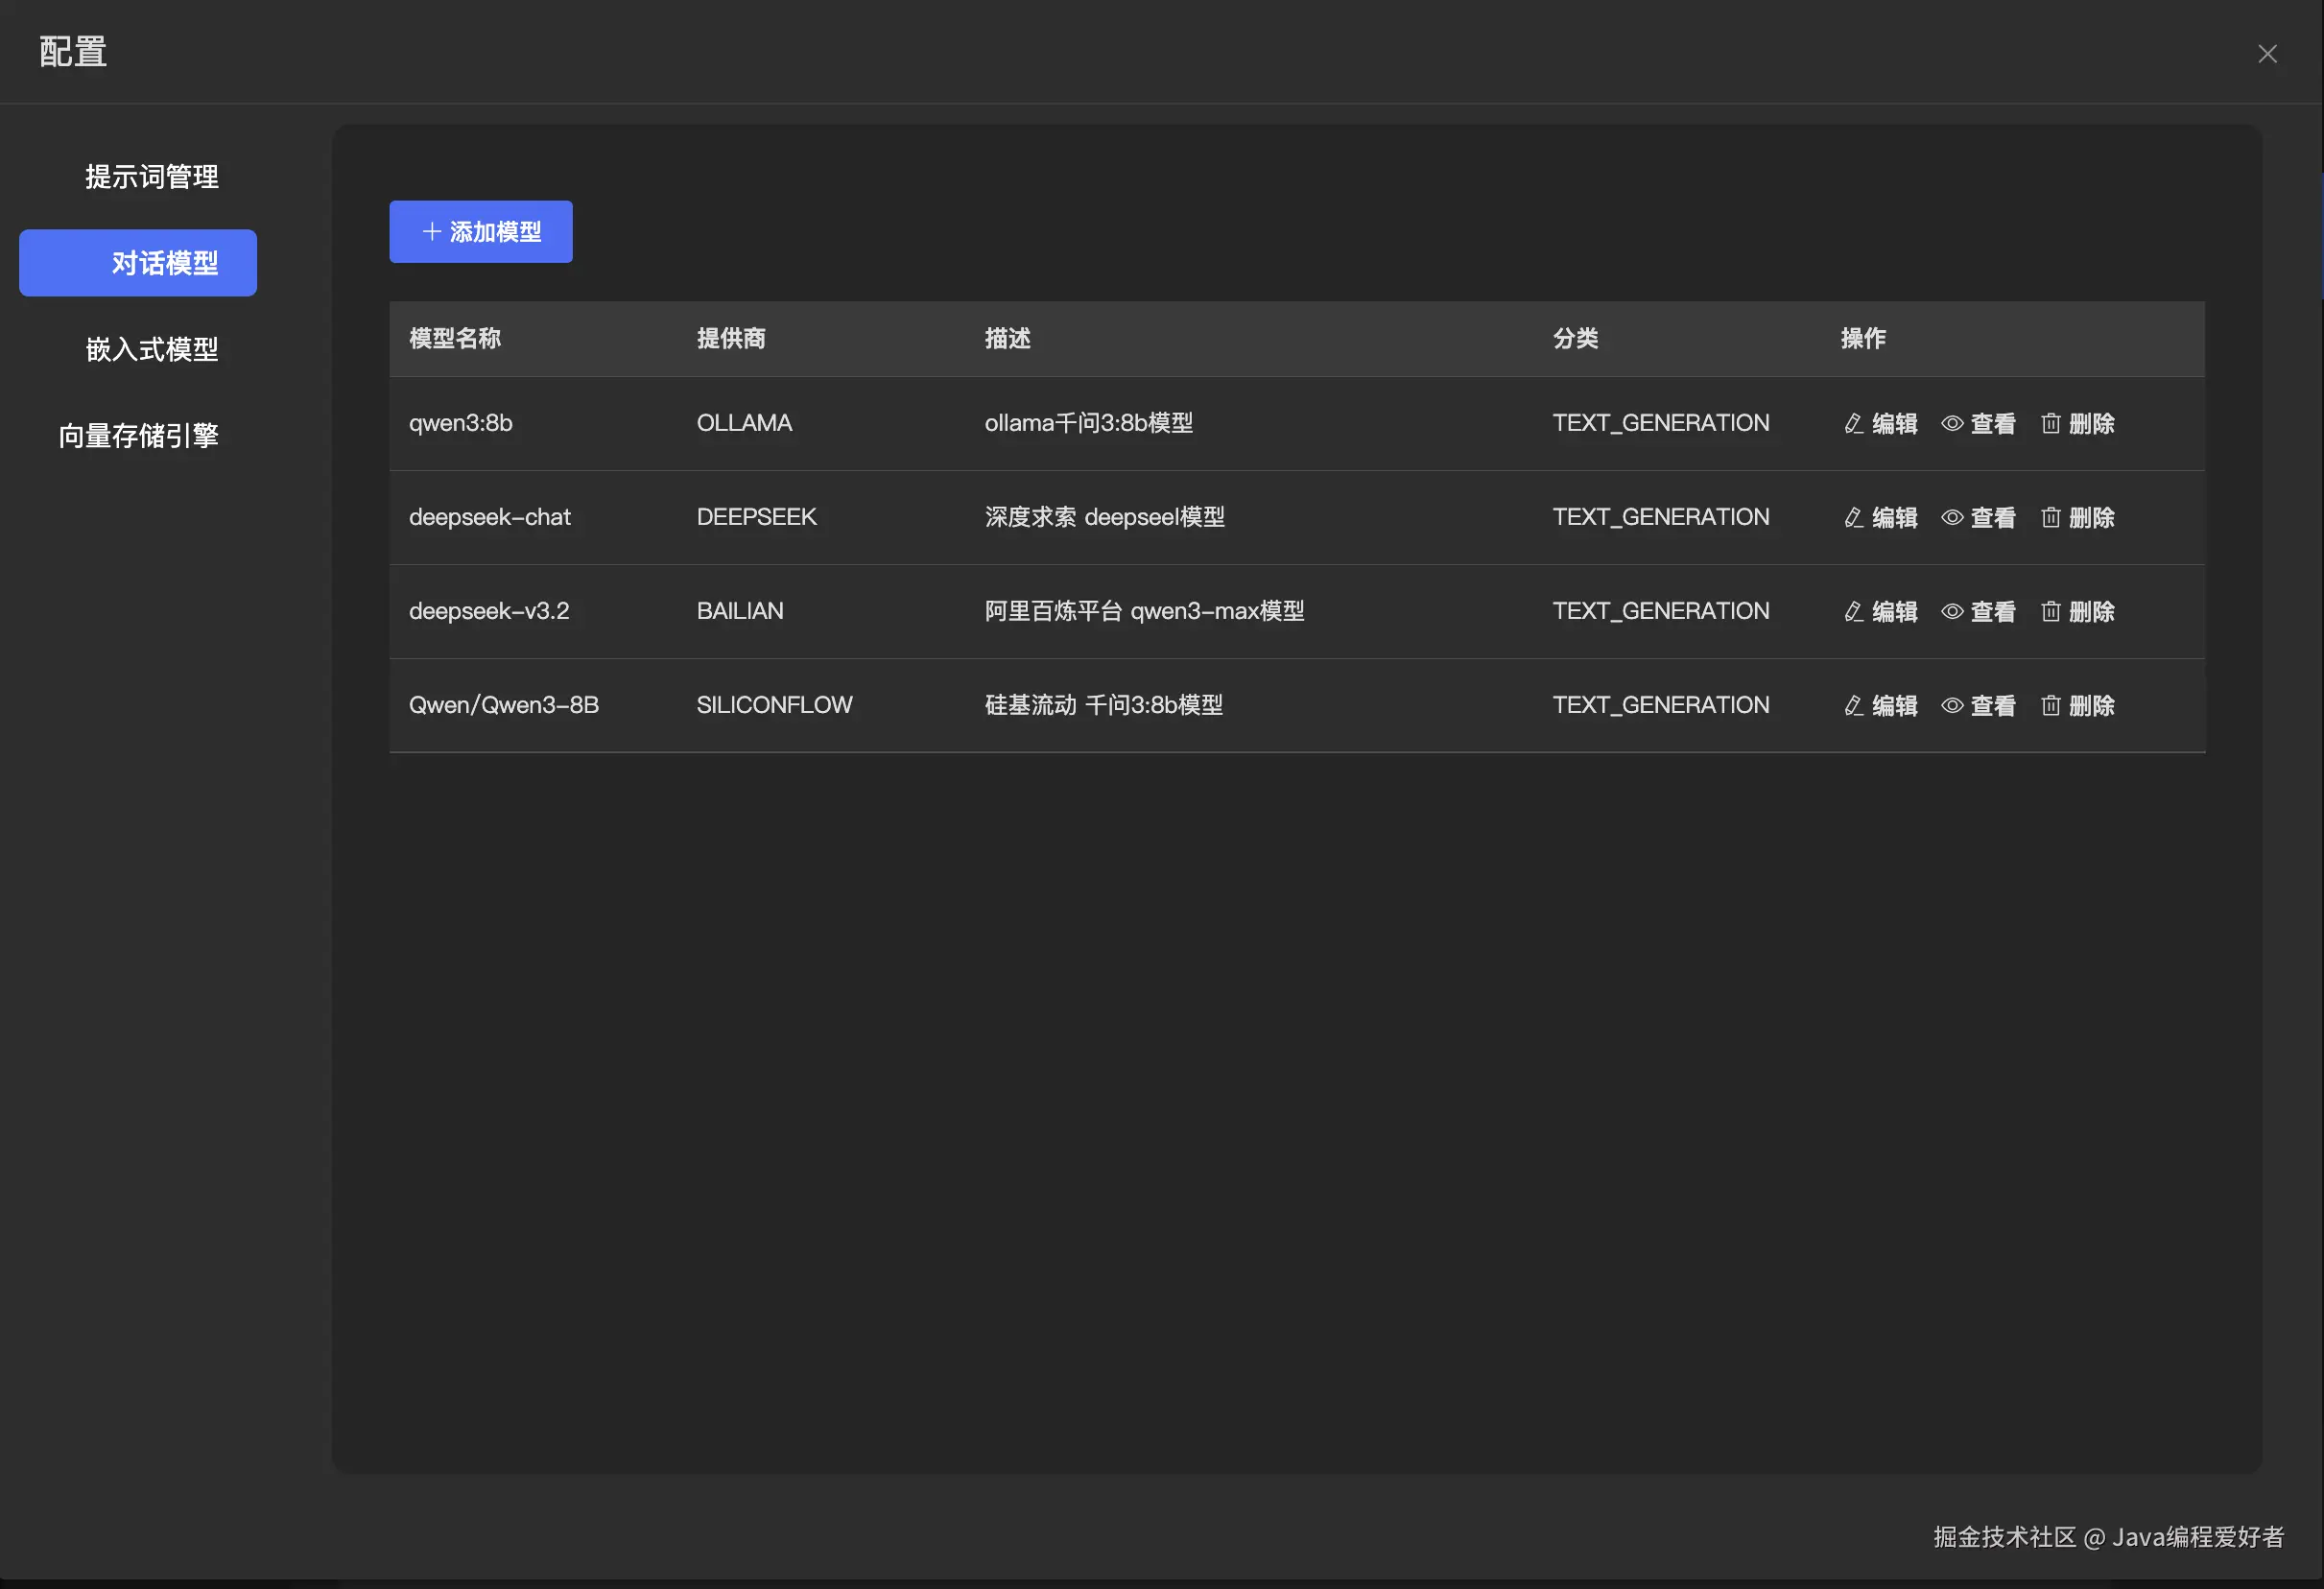Close the 配置 dialog
The image size is (2324, 1589).
click(2267, 54)
